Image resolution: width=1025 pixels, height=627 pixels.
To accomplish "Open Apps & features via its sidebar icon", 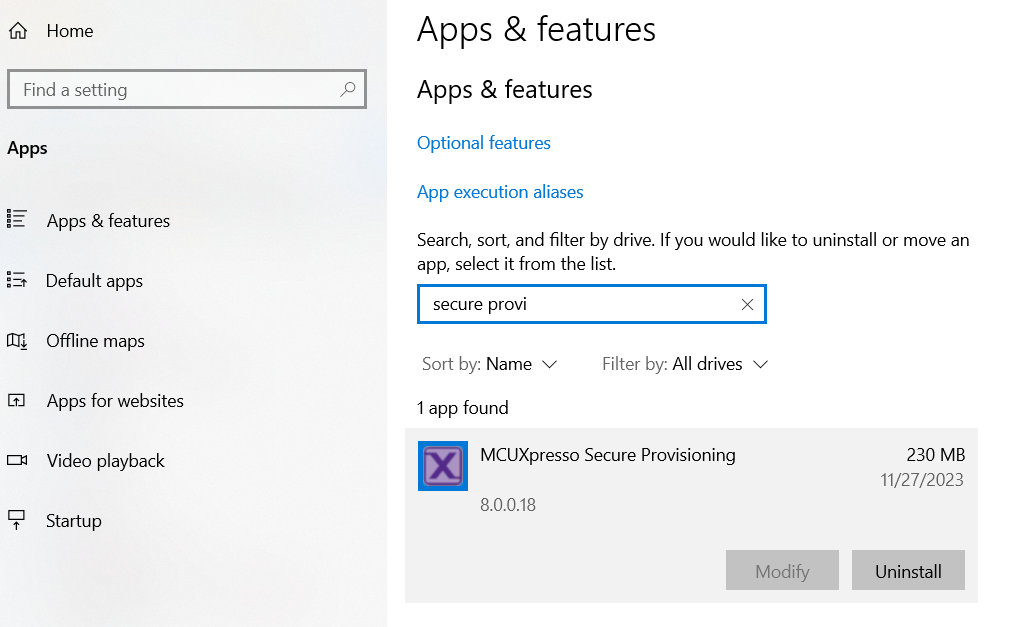I will [x=16, y=218].
